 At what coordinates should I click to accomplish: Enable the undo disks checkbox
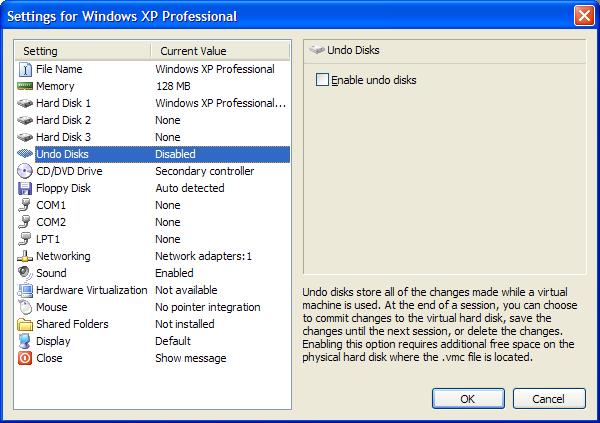tap(322, 80)
